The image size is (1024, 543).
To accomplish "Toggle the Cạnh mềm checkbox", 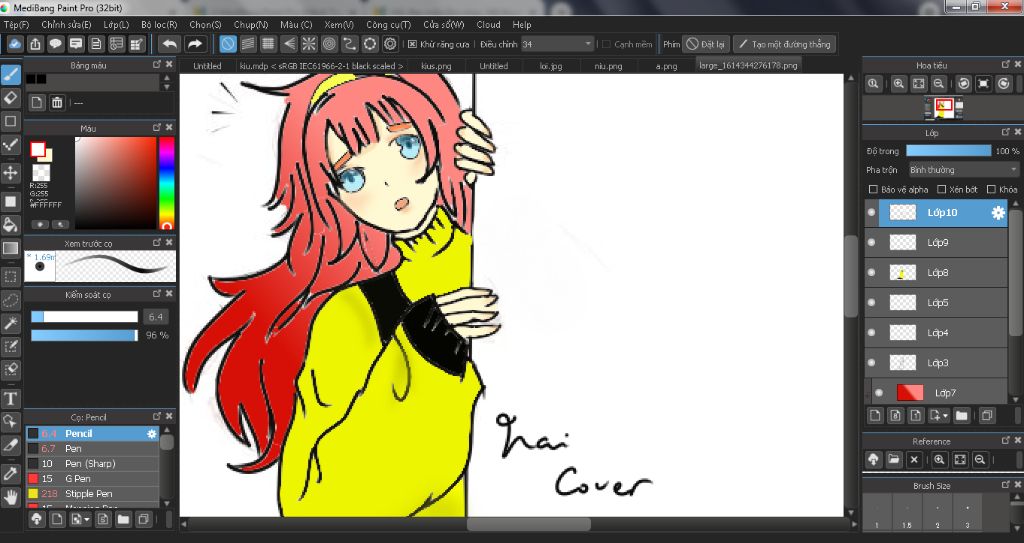I will point(606,44).
